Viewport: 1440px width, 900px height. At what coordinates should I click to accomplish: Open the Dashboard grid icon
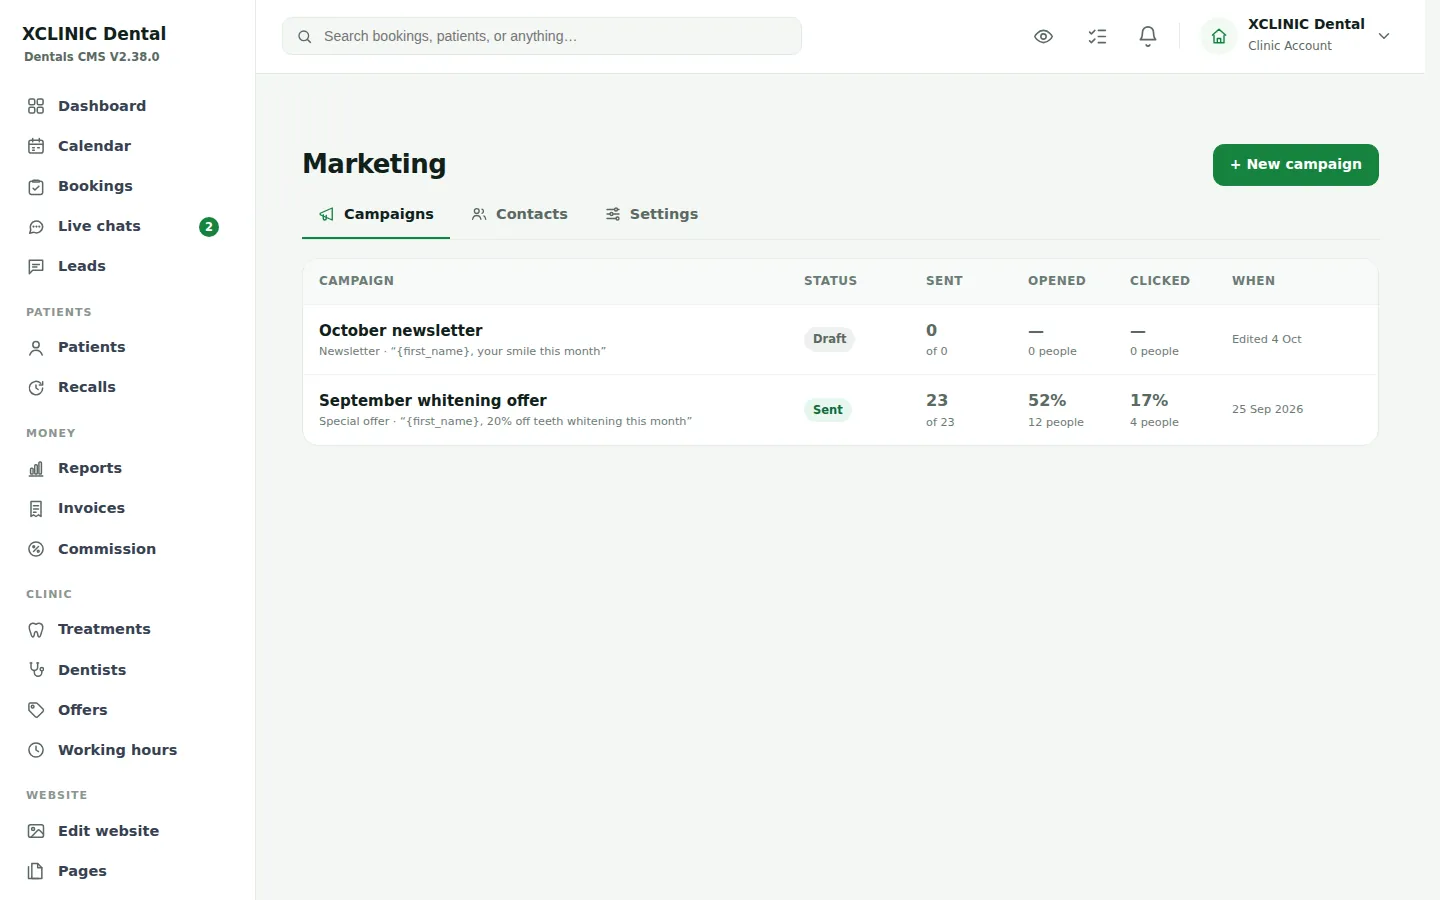36,106
